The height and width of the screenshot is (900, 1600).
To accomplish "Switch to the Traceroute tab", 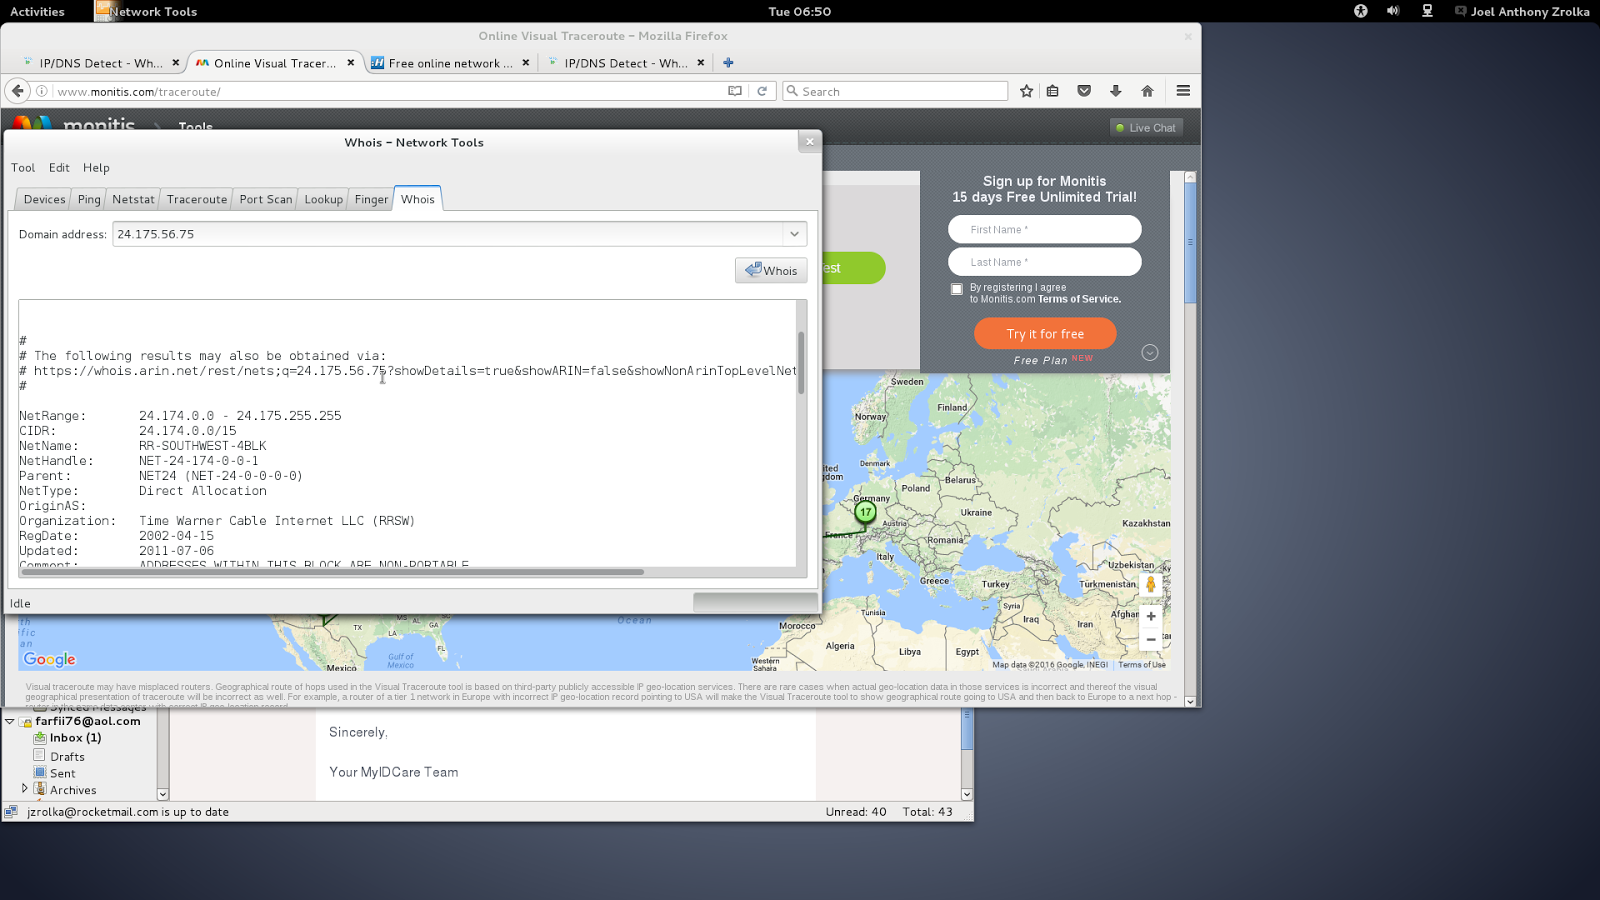I will coord(197,199).
